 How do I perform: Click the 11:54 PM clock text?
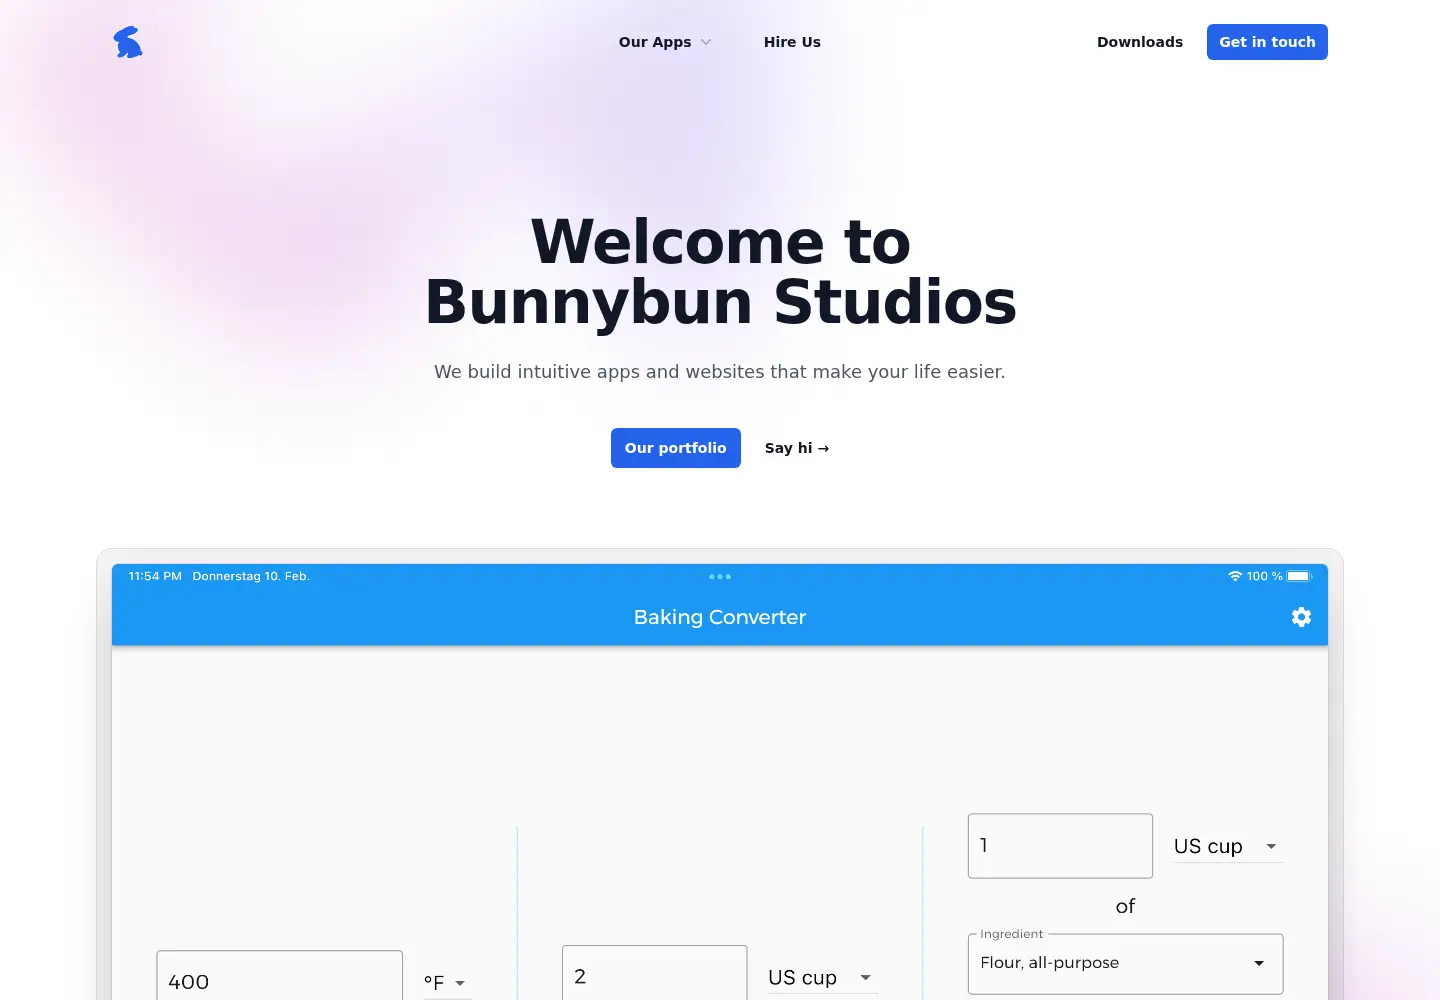pyautogui.click(x=155, y=576)
